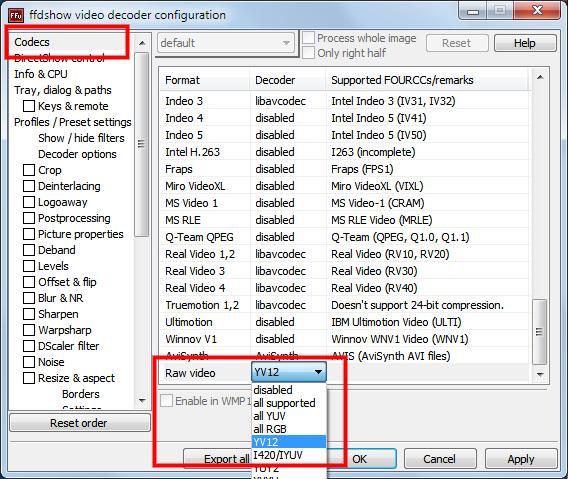Choose all RGB in Raw video list
This screenshot has height=479, width=568.
coord(289,429)
